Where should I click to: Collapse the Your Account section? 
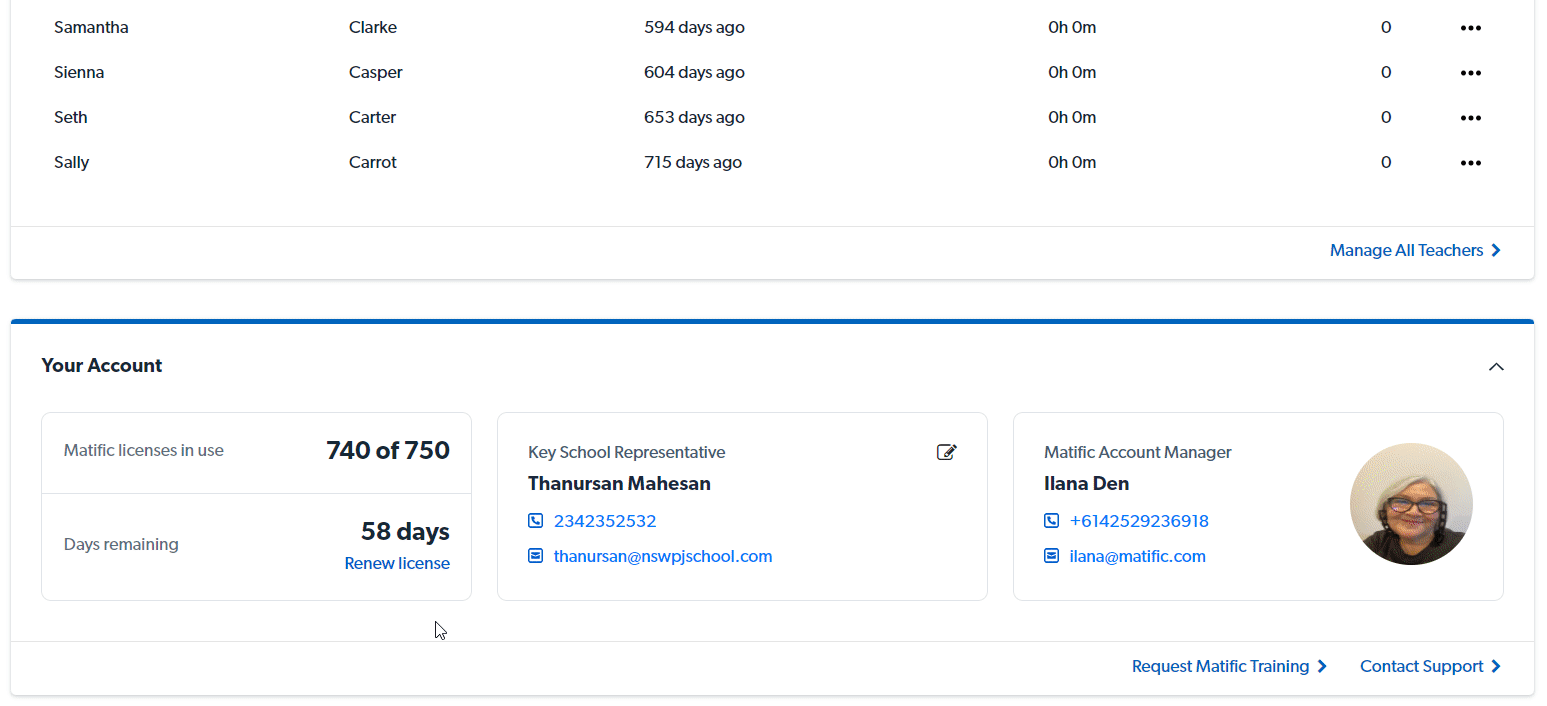(1496, 366)
